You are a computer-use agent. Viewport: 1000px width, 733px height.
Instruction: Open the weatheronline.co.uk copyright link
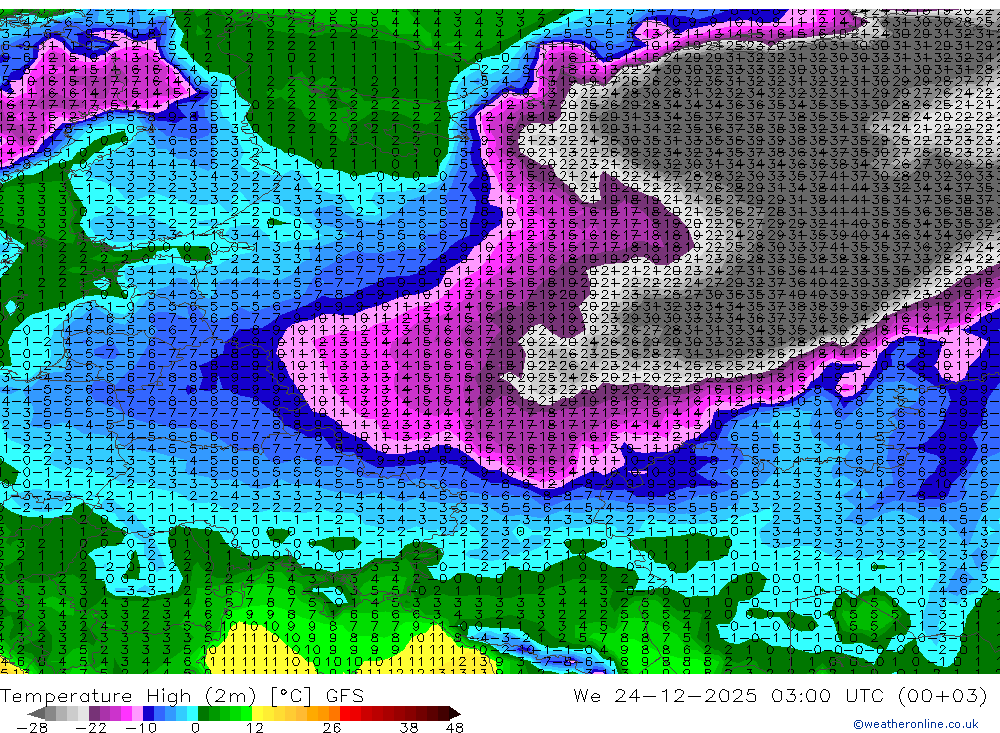pos(915,724)
